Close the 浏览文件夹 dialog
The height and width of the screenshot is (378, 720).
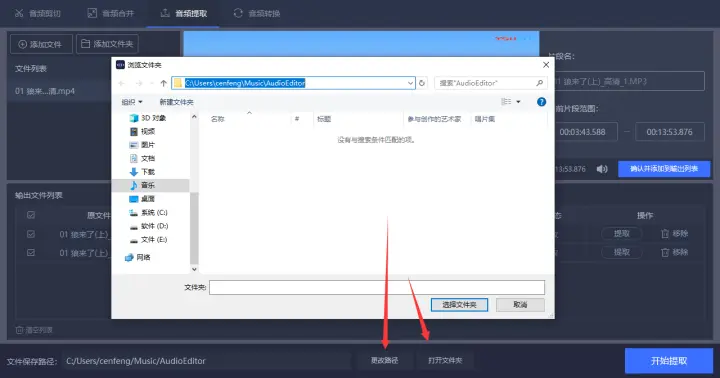[546, 65]
